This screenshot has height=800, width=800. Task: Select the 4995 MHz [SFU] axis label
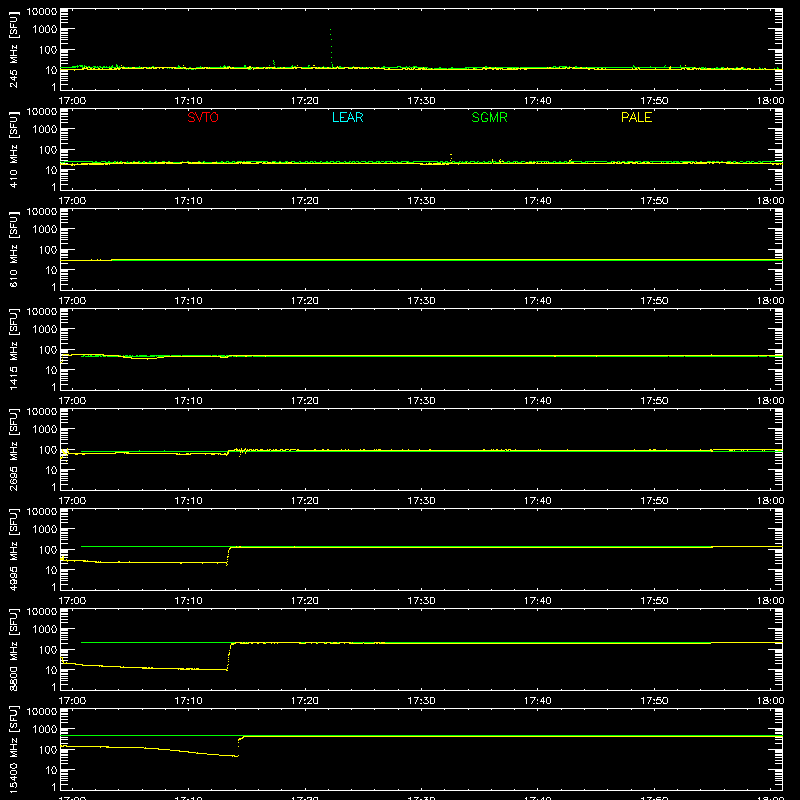coord(14,549)
